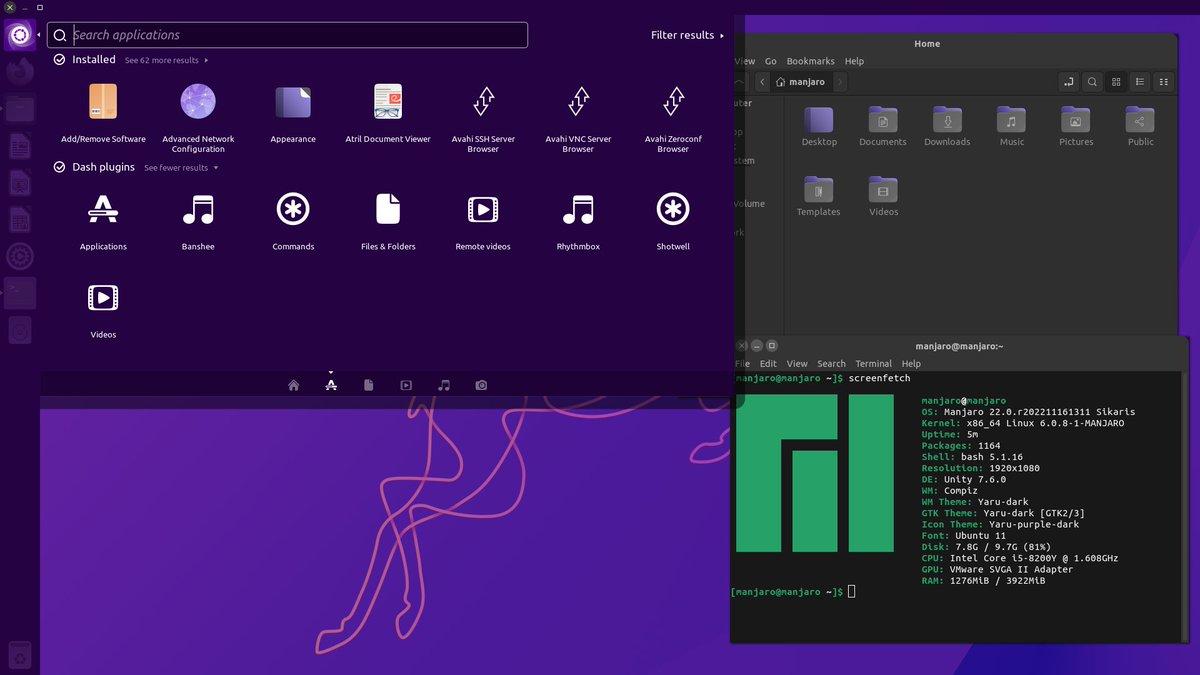Image resolution: width=1200 pixels, height=675 pixels.
Task: Switch file manager to compact view
Action: click(1163, 82)
